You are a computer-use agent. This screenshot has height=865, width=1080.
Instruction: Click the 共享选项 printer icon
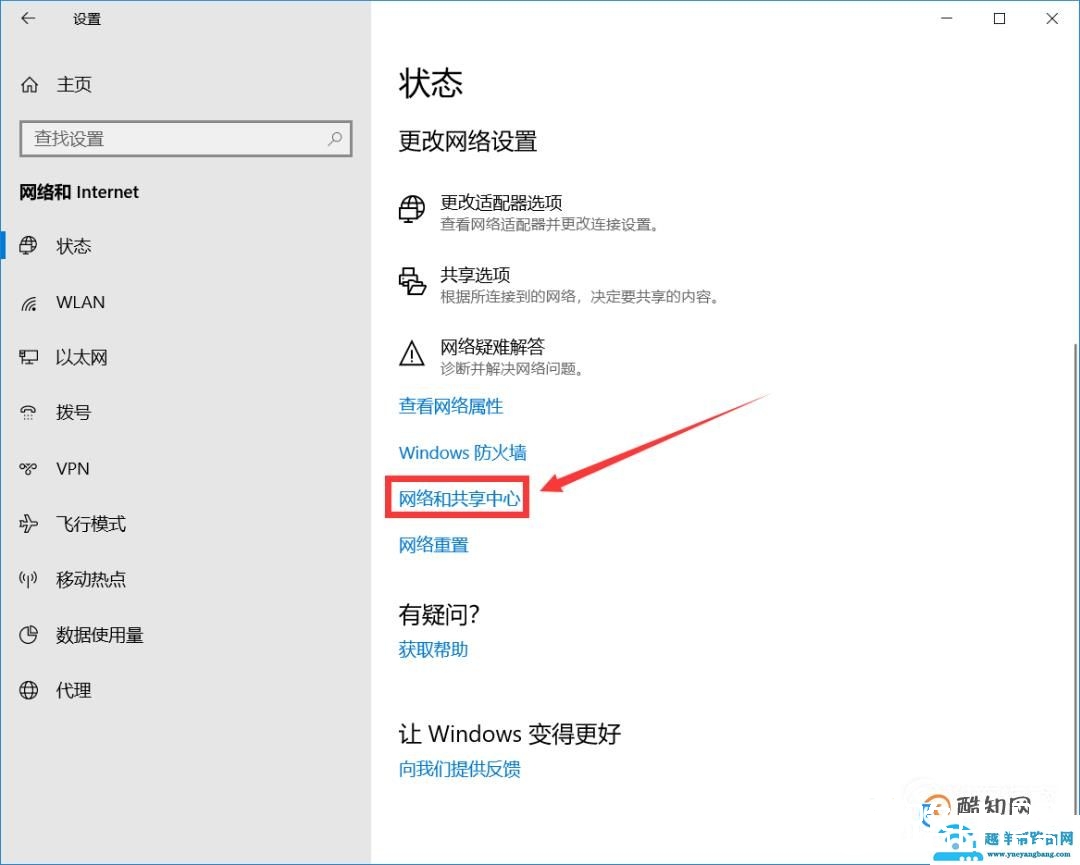(412, 281)
